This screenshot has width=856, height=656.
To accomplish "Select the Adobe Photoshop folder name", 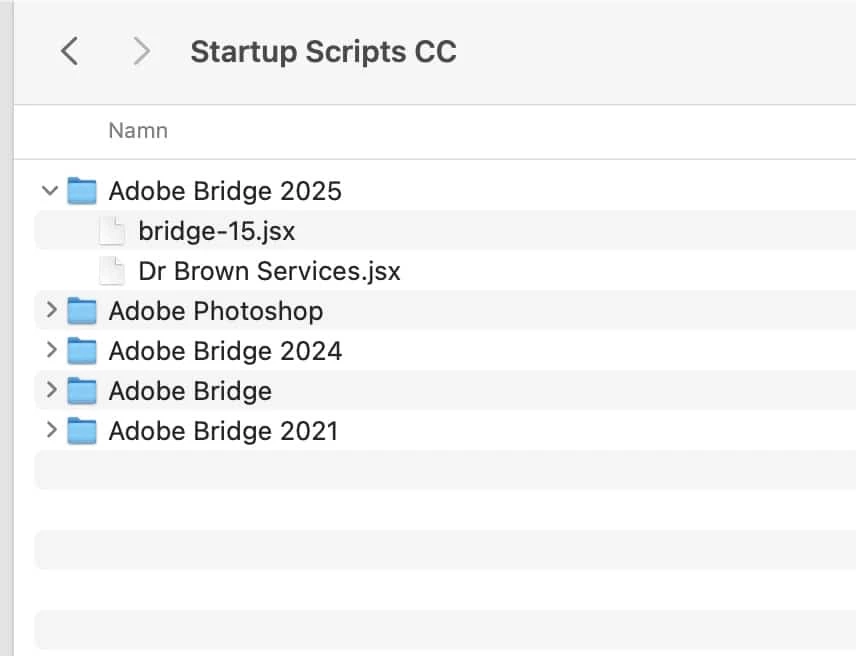I will 215,311.
